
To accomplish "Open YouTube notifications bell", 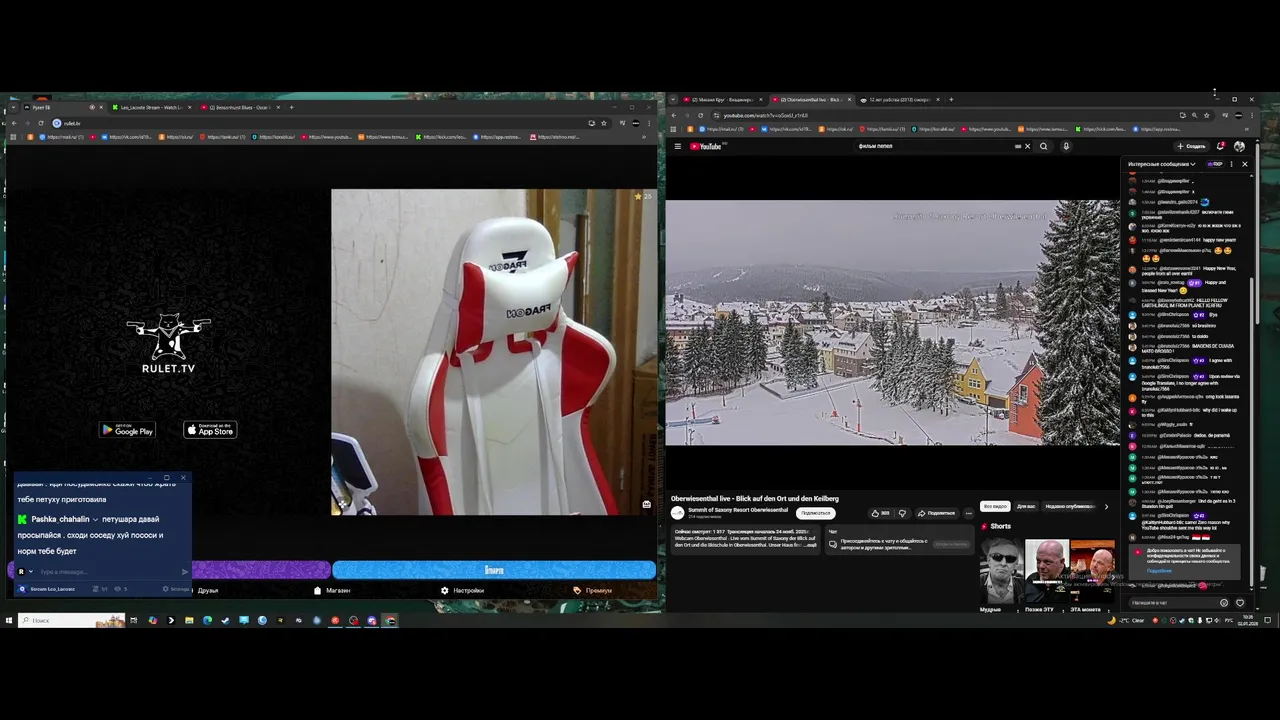I will [x=1221, y=146].
